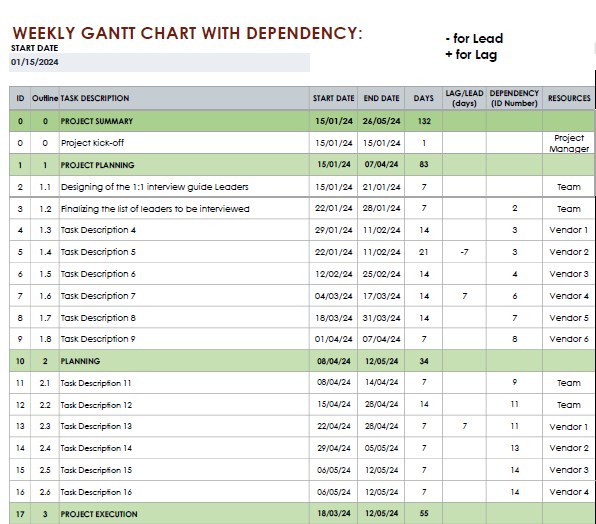Viewport: 596px width, 524px height.
Task: Select the RESOURCES column header
Action: 569,98
